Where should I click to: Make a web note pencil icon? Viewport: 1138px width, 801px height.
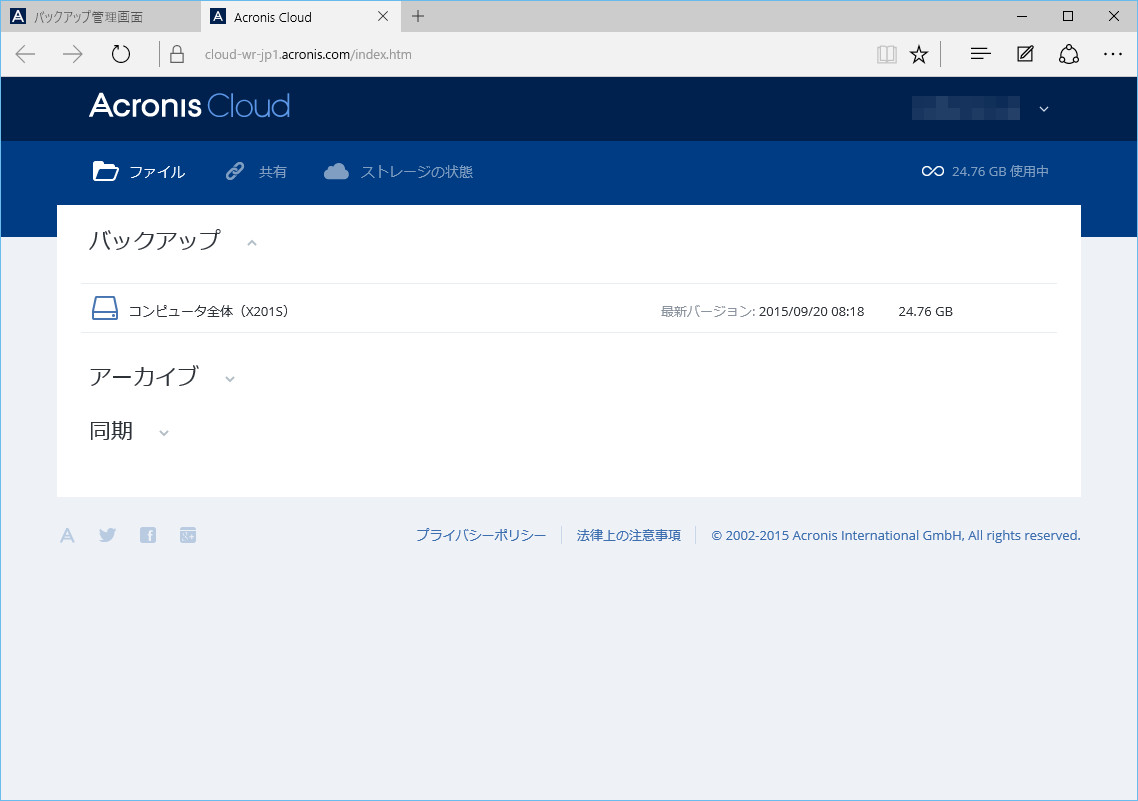click(1025, 54)
